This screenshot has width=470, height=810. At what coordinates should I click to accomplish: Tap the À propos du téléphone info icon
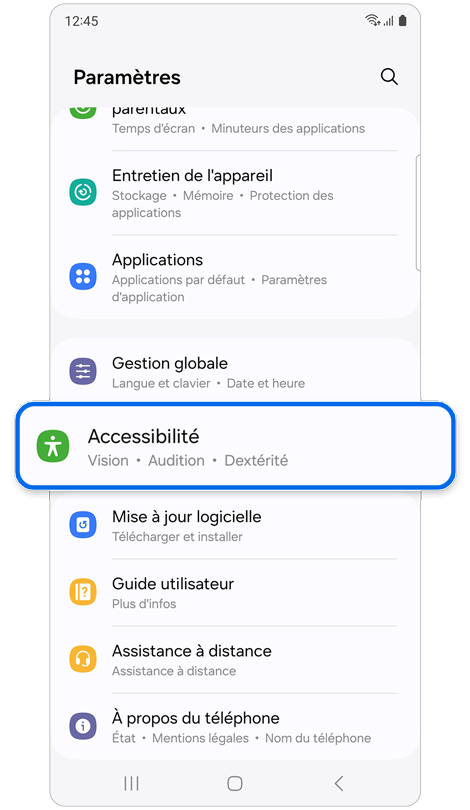83,726
